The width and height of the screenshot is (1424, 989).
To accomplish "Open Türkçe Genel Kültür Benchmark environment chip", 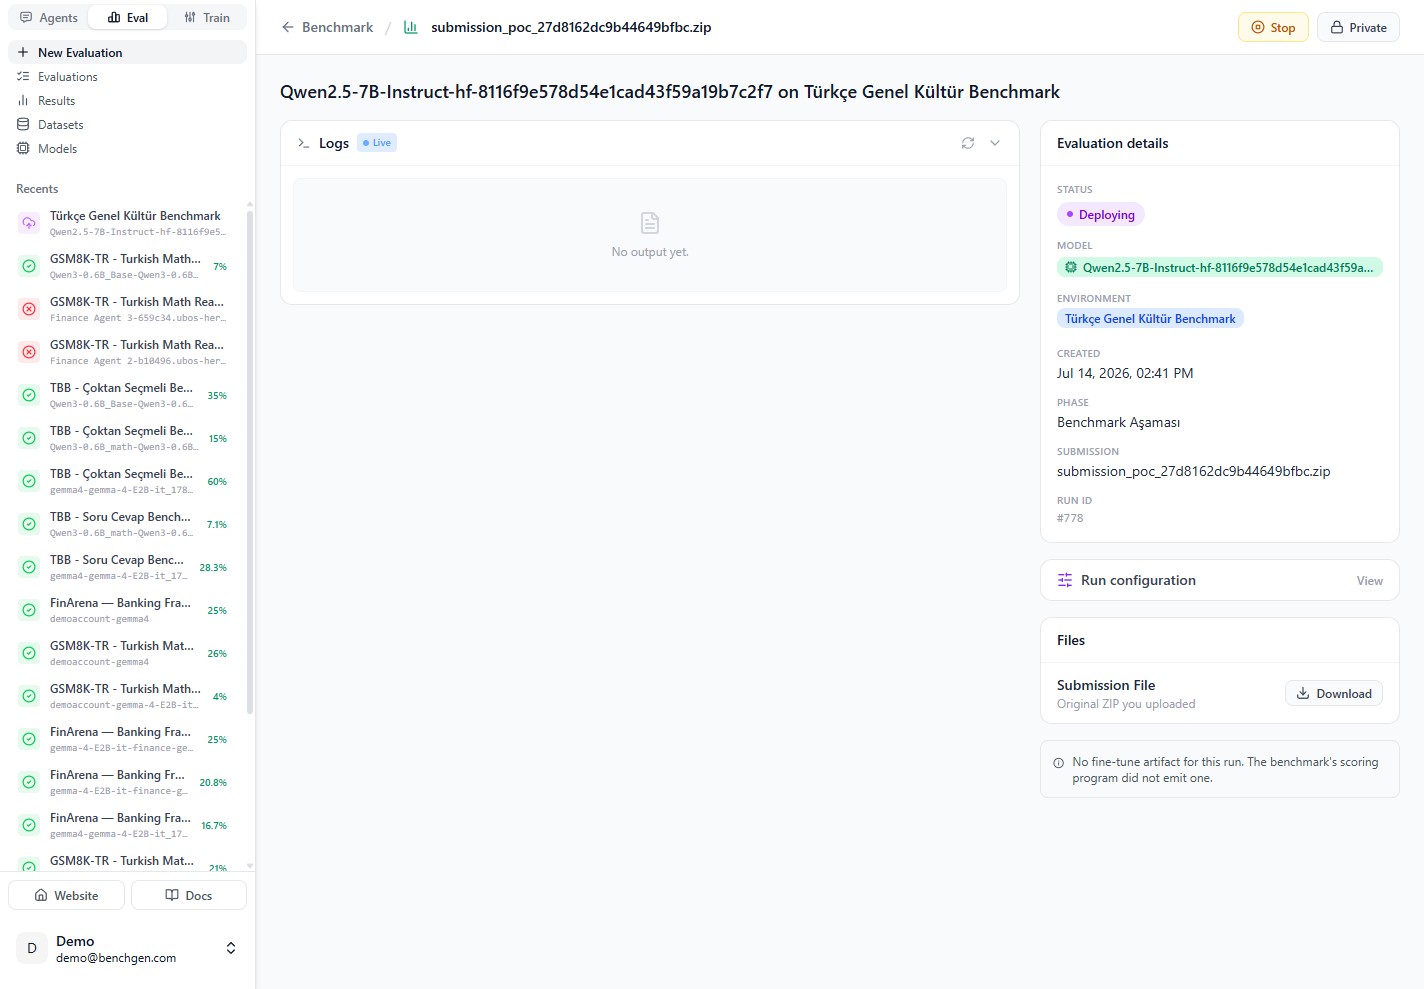I will [x=1150, y=319].
